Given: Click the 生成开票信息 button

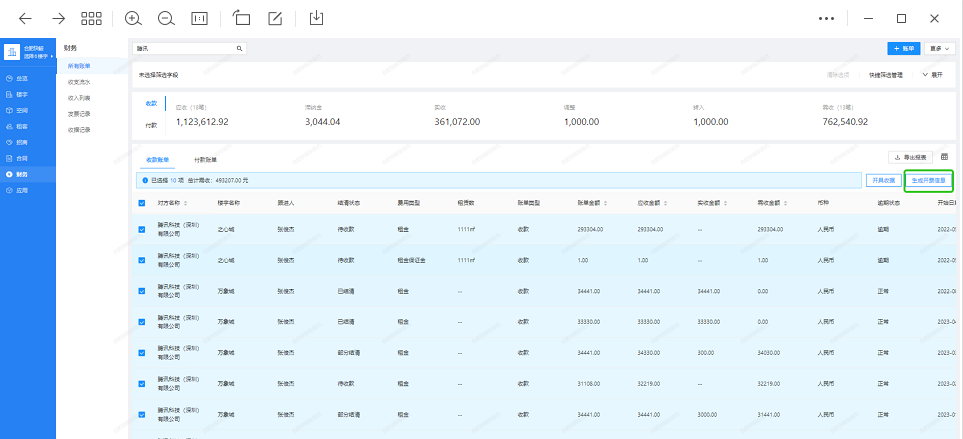Looking at the screenshot, I should (929, 180).
